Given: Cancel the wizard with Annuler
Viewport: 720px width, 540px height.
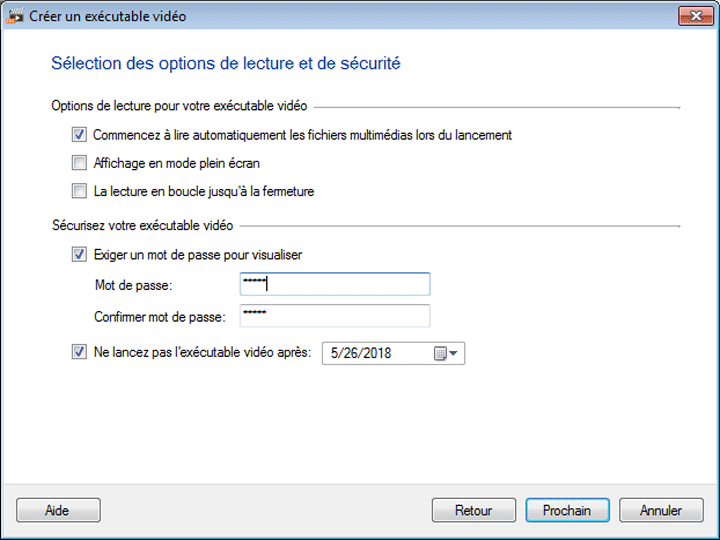Looking at the screenshot, I should (661, 510).
